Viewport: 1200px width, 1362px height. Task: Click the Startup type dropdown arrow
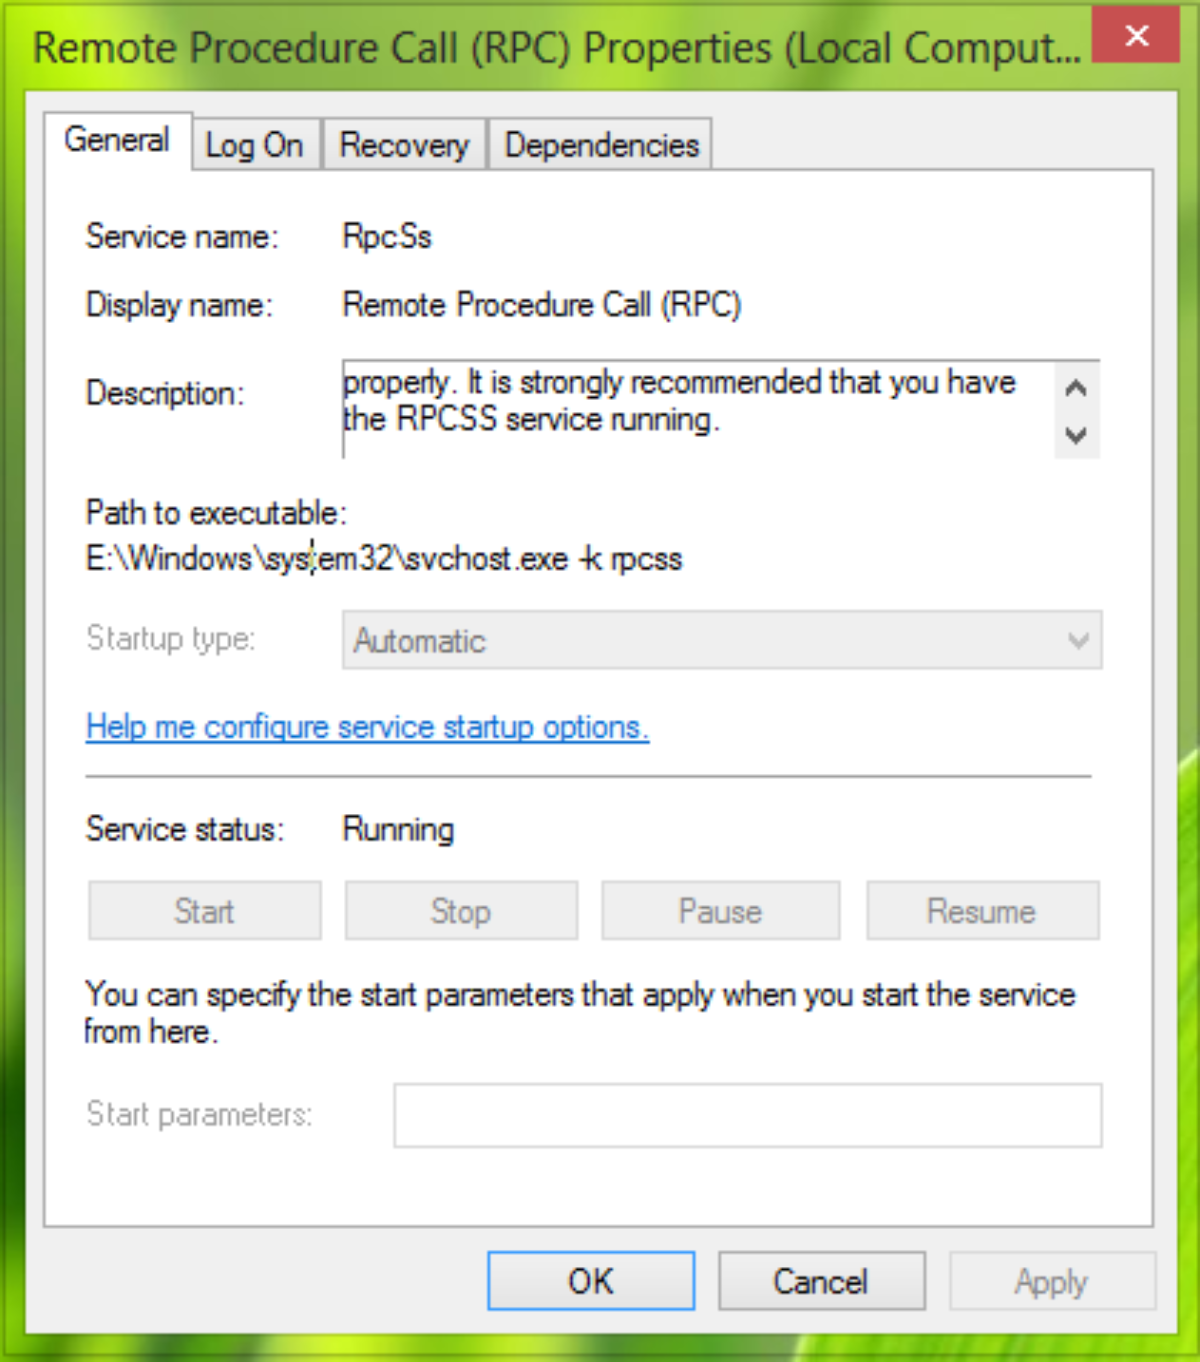[x=1078, y=640]
